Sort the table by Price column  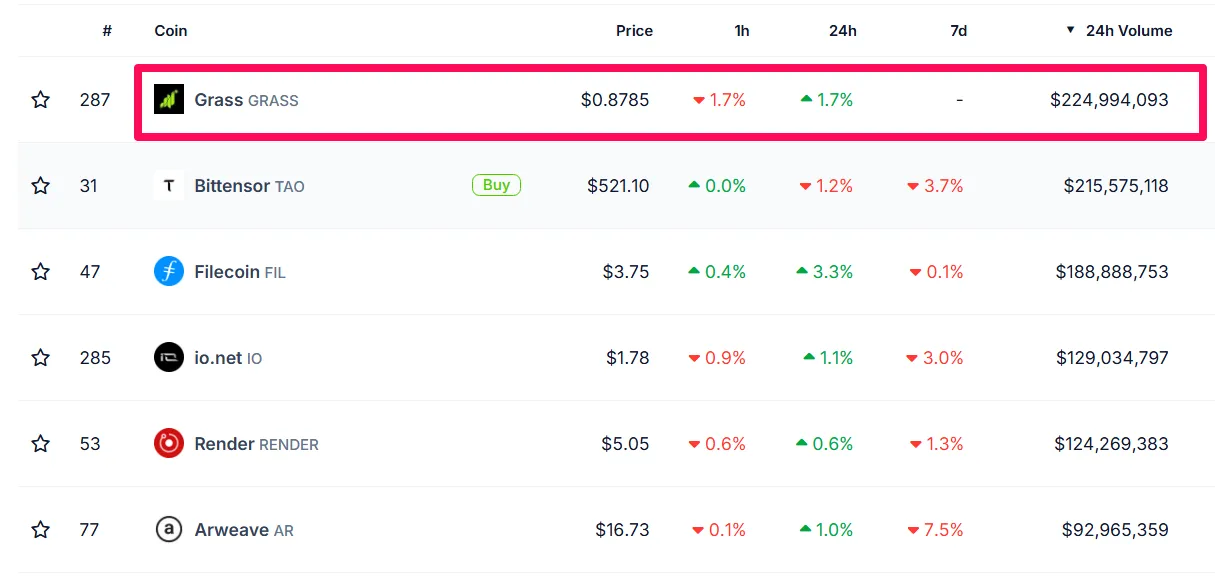[x=634, y=31]
